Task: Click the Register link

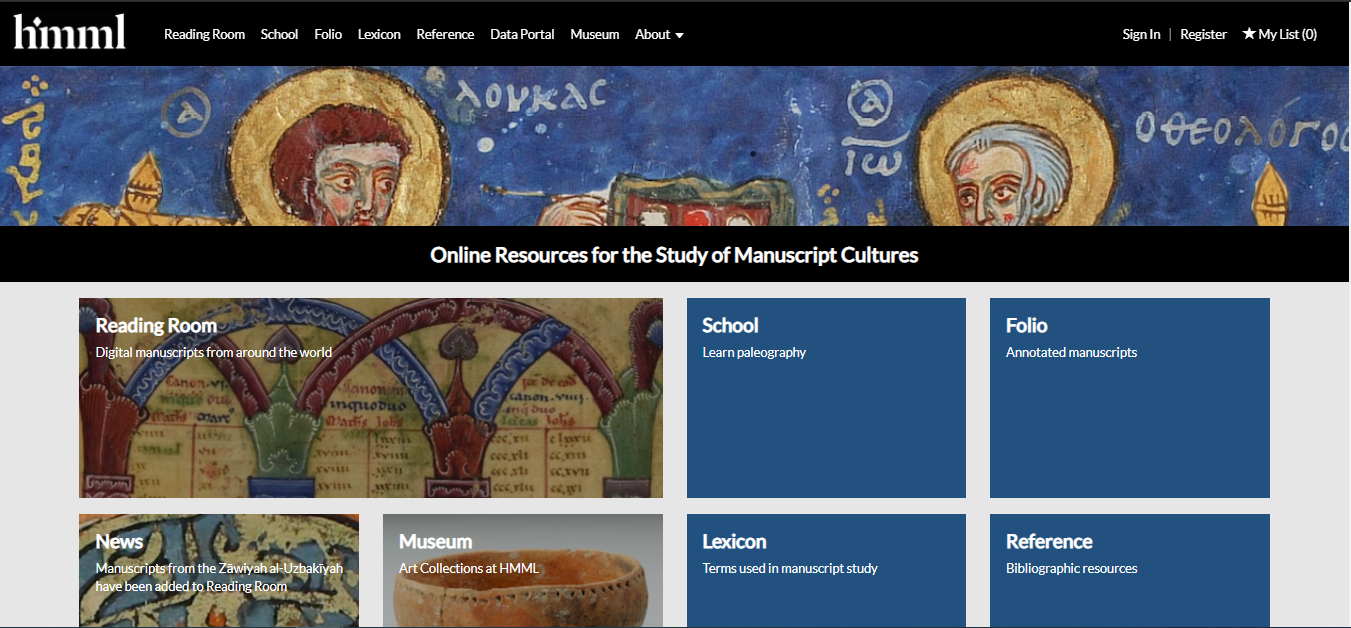Action: pyautogui.click(x=1203, y=34)
